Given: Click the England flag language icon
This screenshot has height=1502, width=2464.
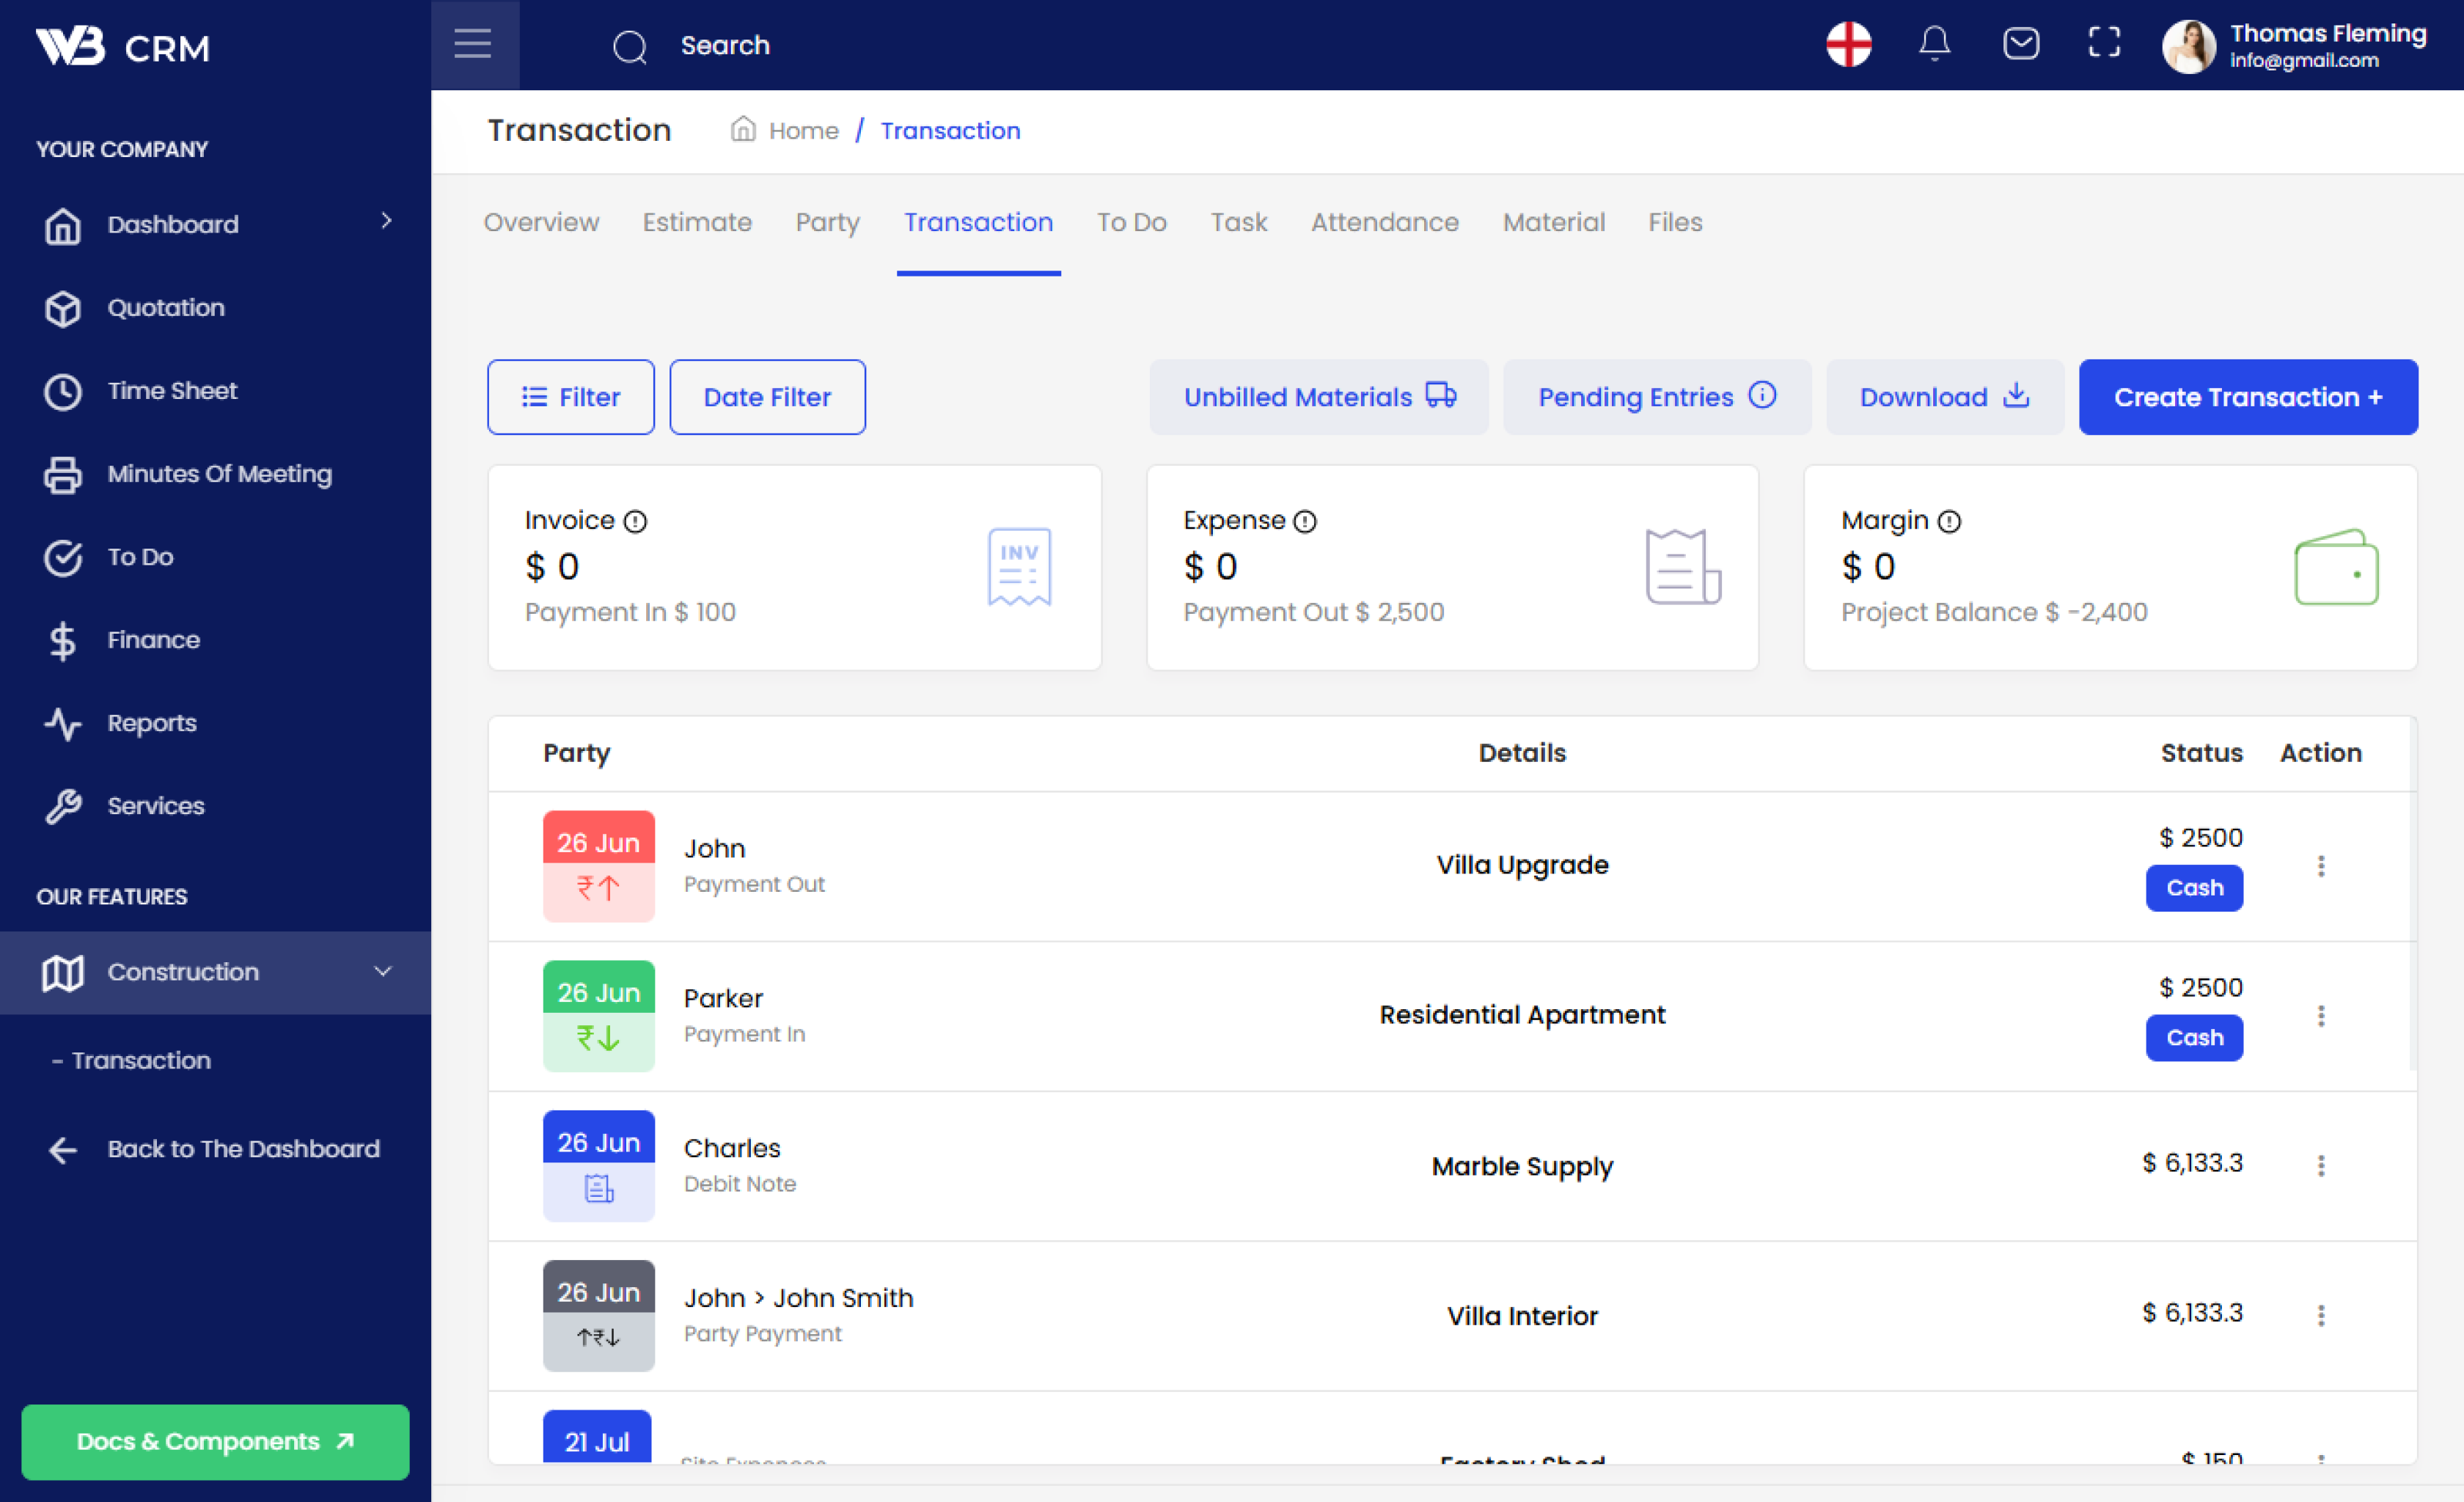Looking at the screenshot, I should pos(1847,44).
